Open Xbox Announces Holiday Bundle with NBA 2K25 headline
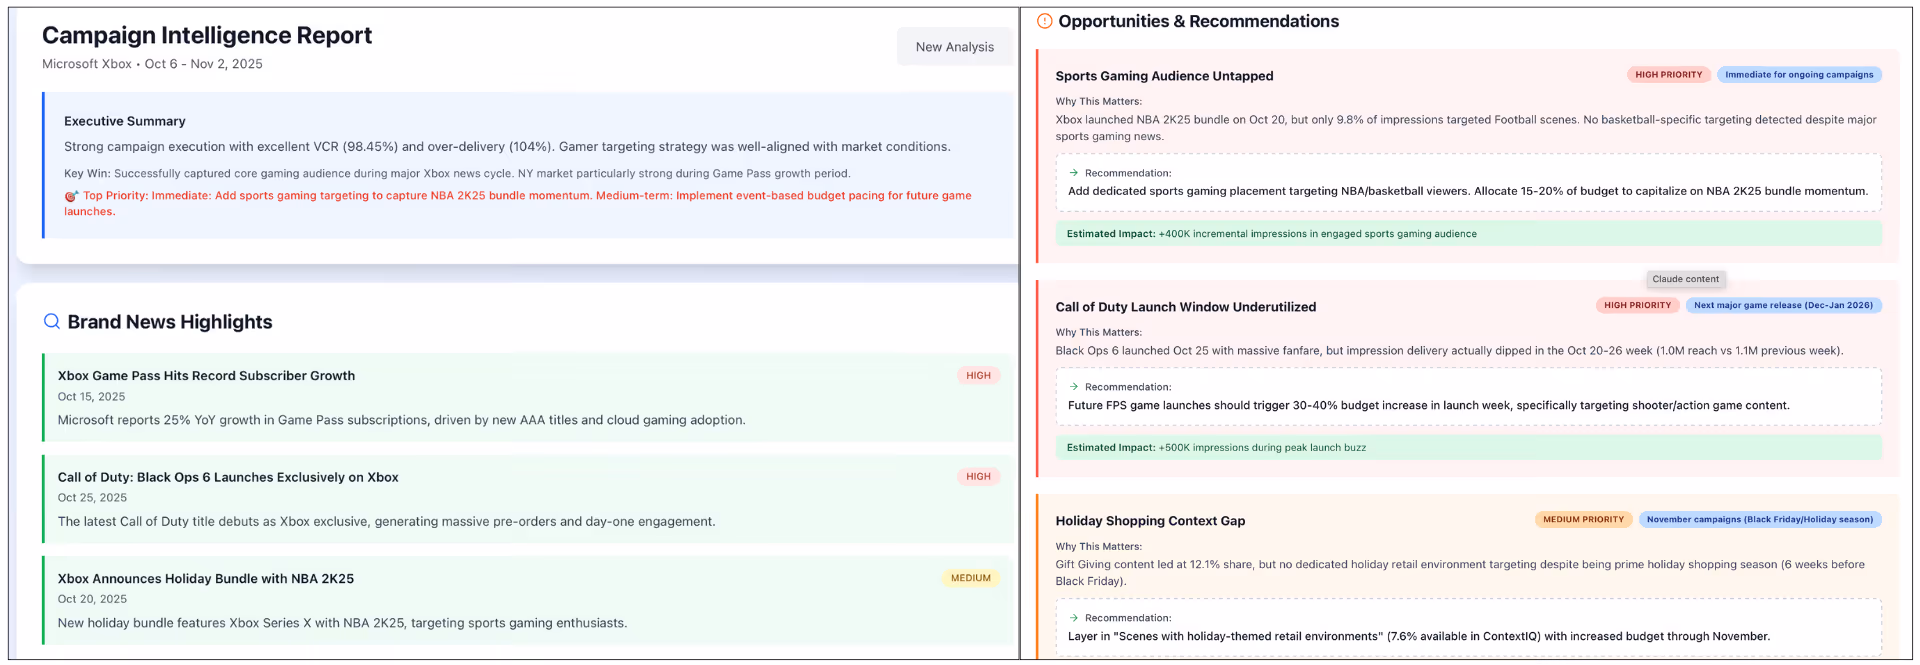The image size is (1920, 665). tap(206, 579)
